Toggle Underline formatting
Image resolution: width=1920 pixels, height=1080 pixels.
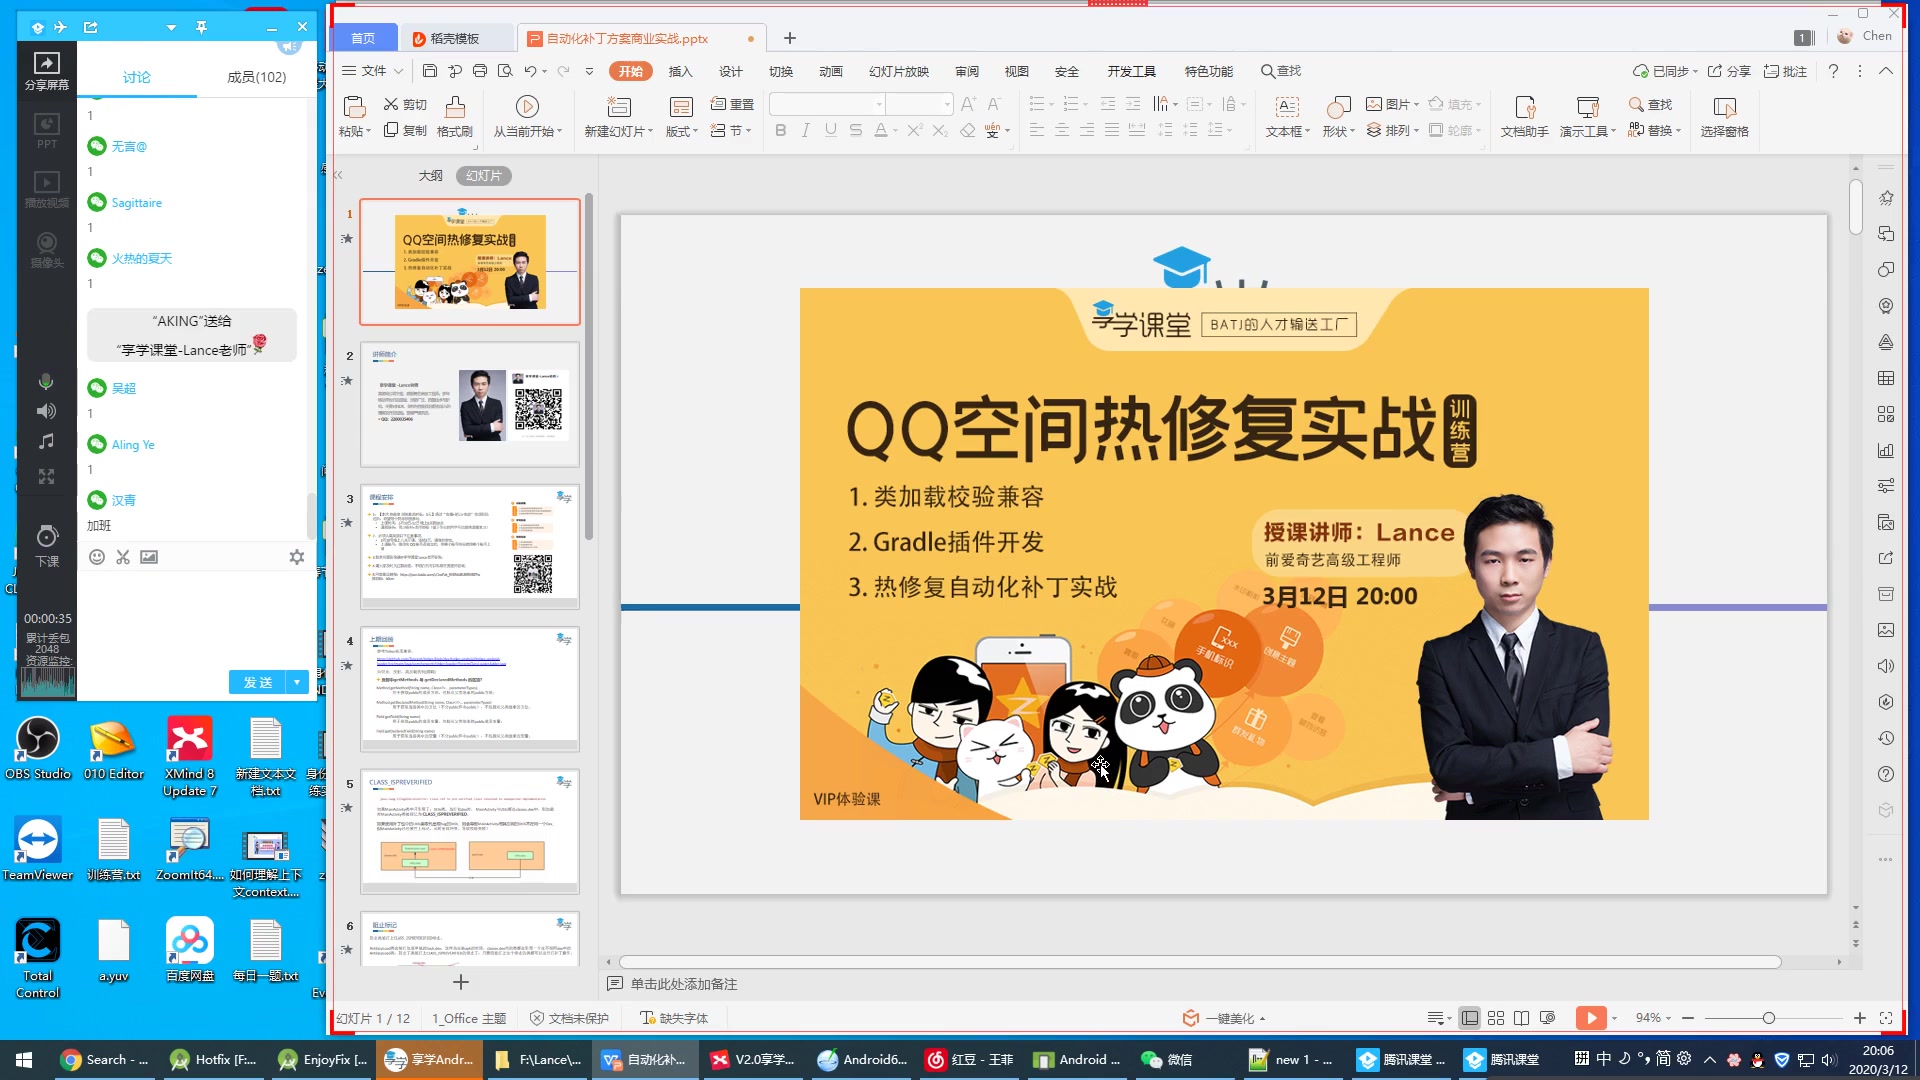pyautogui.click(x=831, y=131)
